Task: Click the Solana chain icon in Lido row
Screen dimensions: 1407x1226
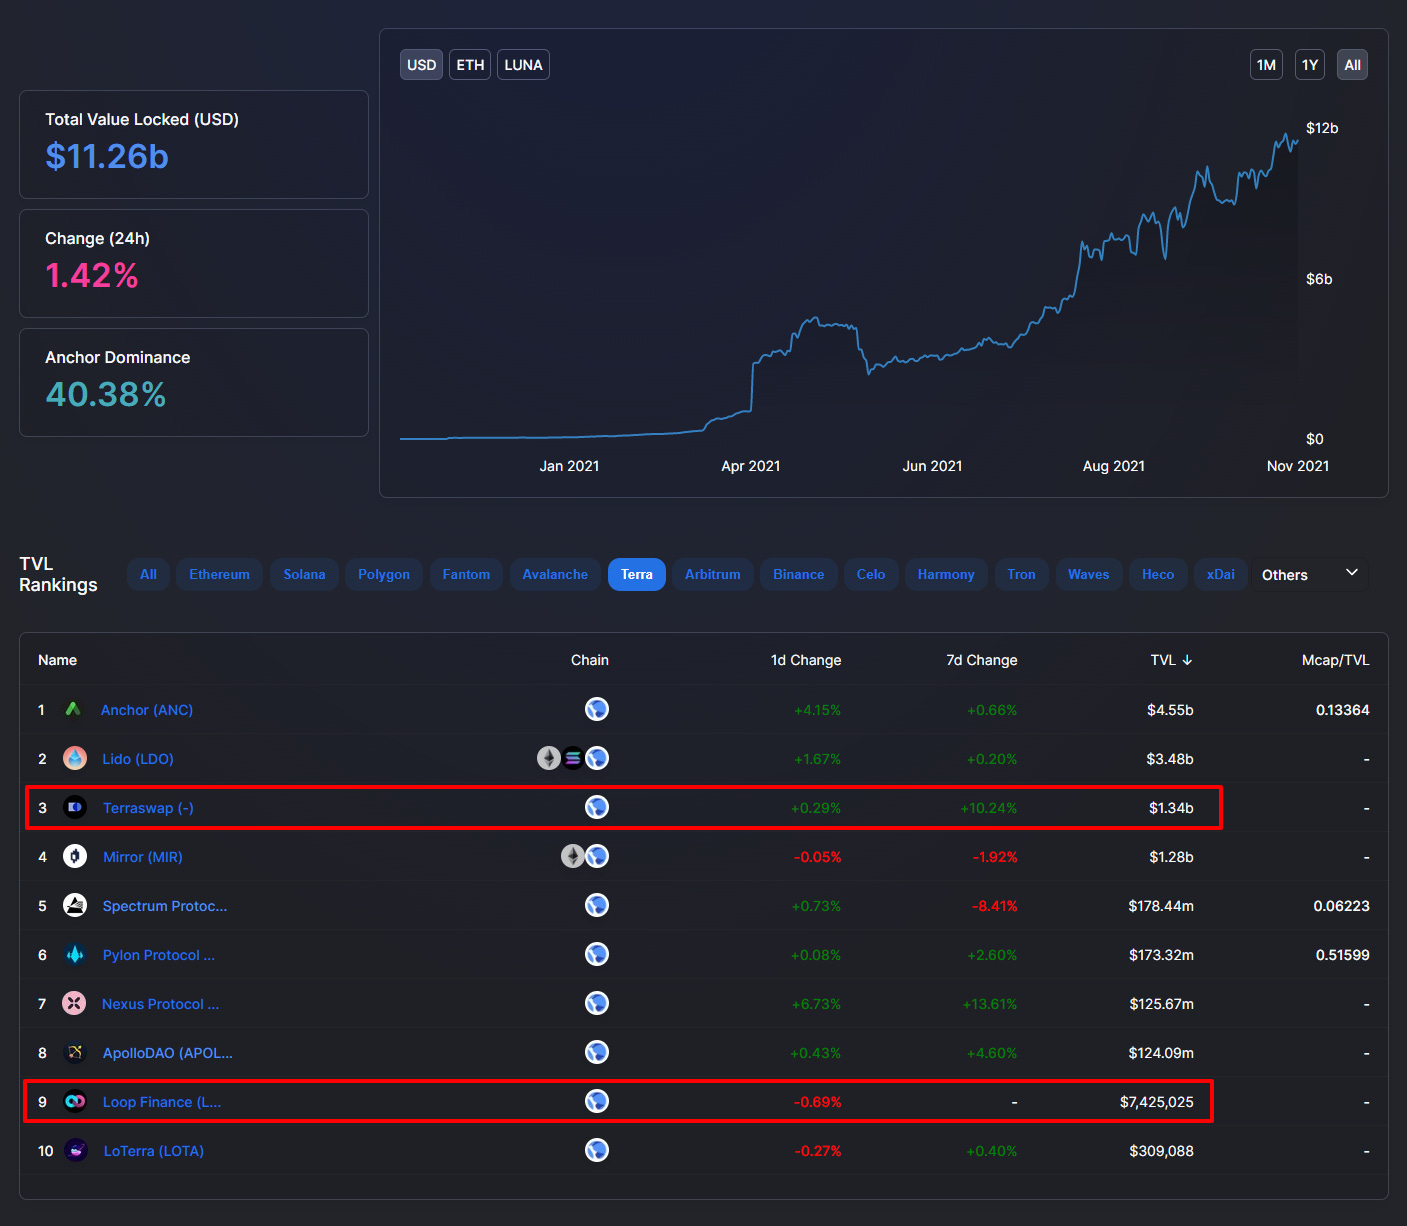Action: pyautogui.click(x=572, y=758)
